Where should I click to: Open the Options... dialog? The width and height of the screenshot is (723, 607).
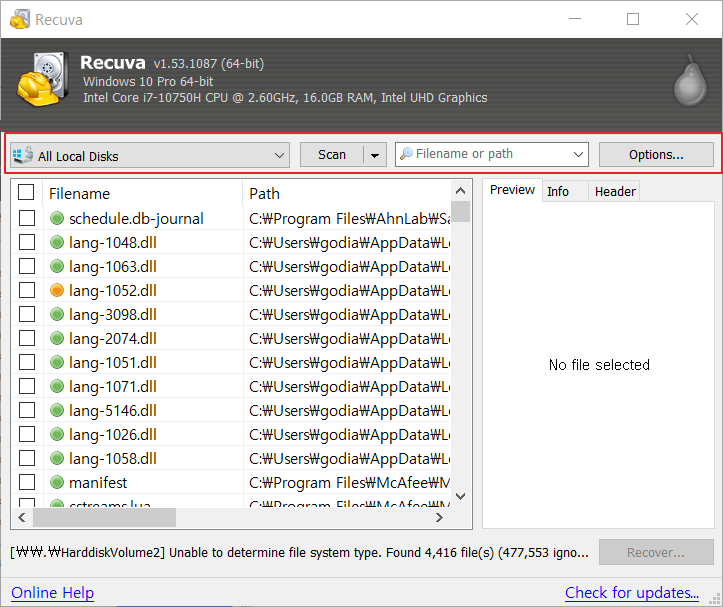point(656,155)
